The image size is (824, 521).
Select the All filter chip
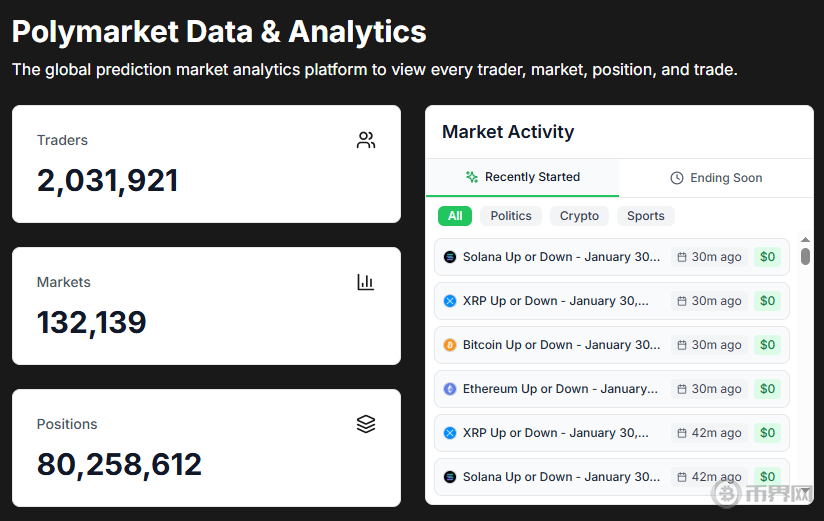point(455,216)
